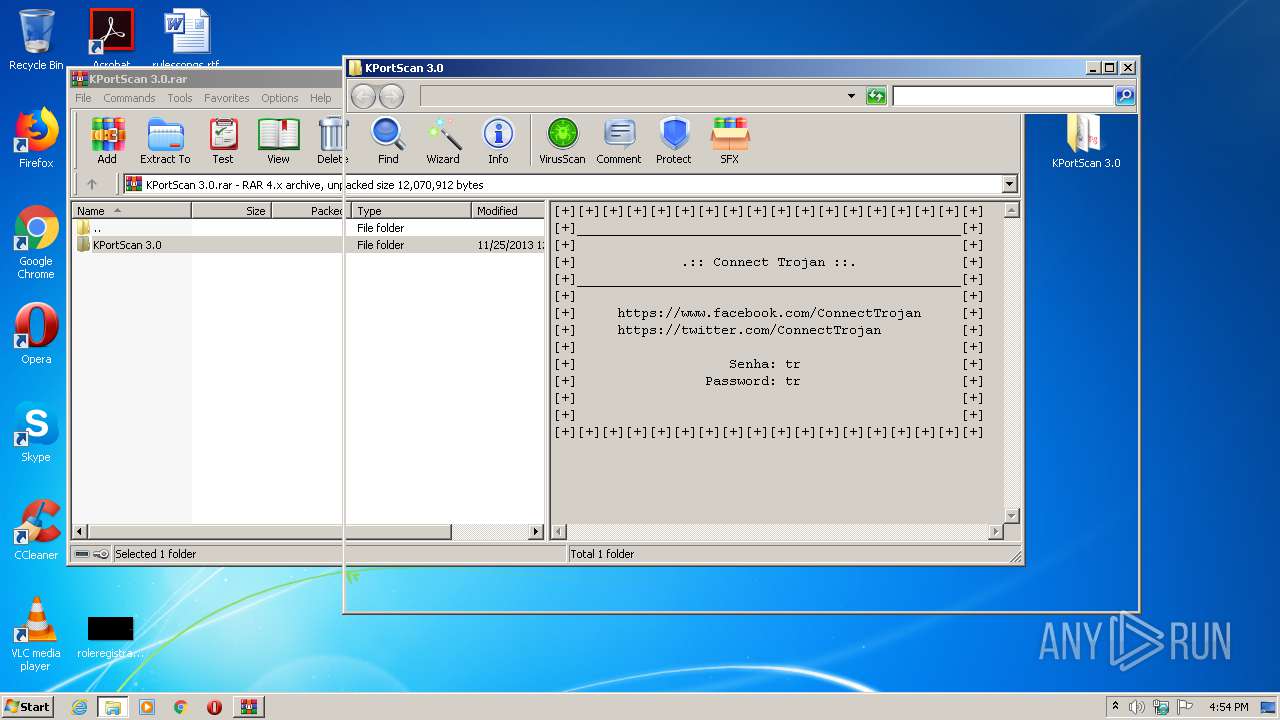Click the "Total 1 folder" status text

tap(602, 554)
